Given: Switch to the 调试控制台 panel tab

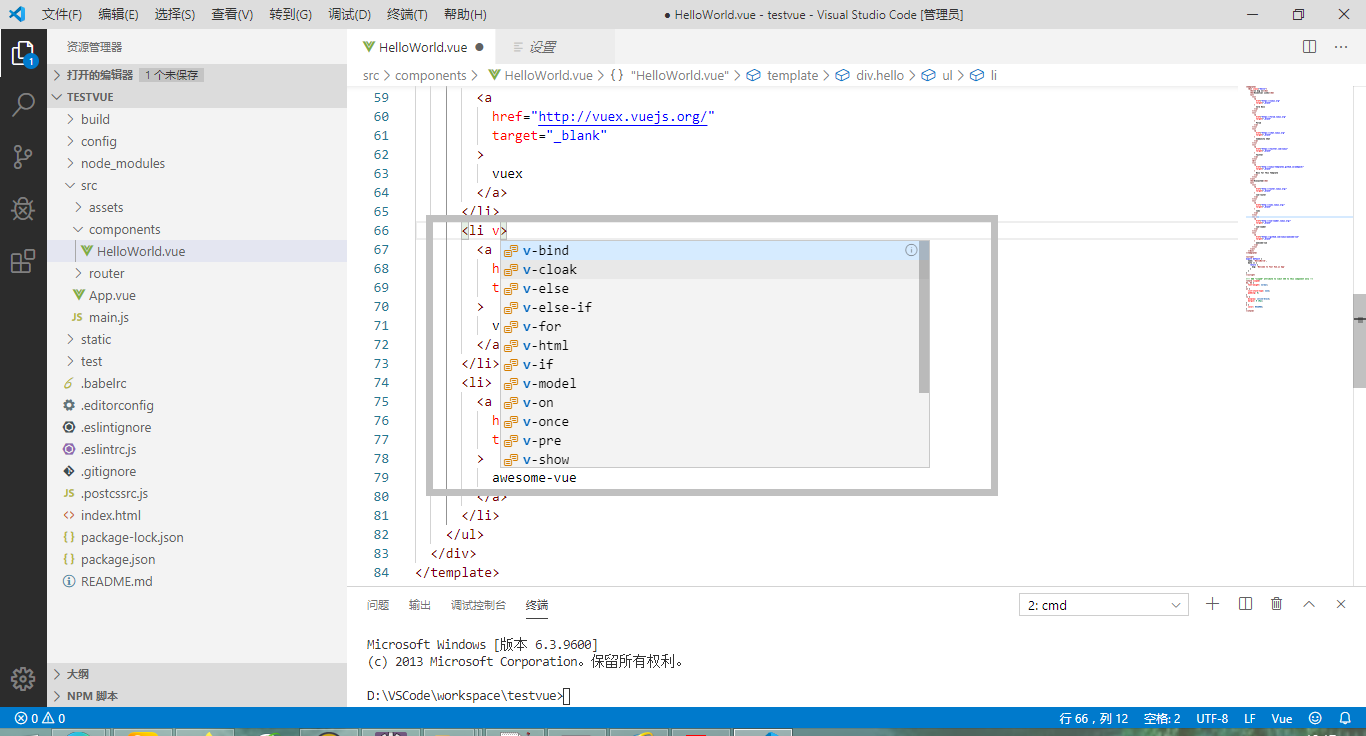Looking at the screenshot, I should [x=478, y=605].
